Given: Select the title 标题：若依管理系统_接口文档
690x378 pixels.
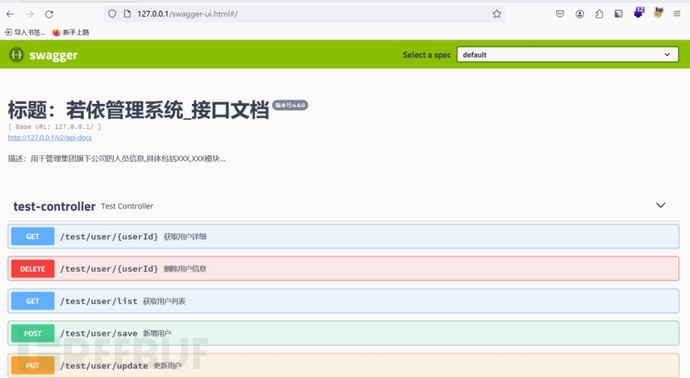Looking at the screenshot, I should (138, 110).
